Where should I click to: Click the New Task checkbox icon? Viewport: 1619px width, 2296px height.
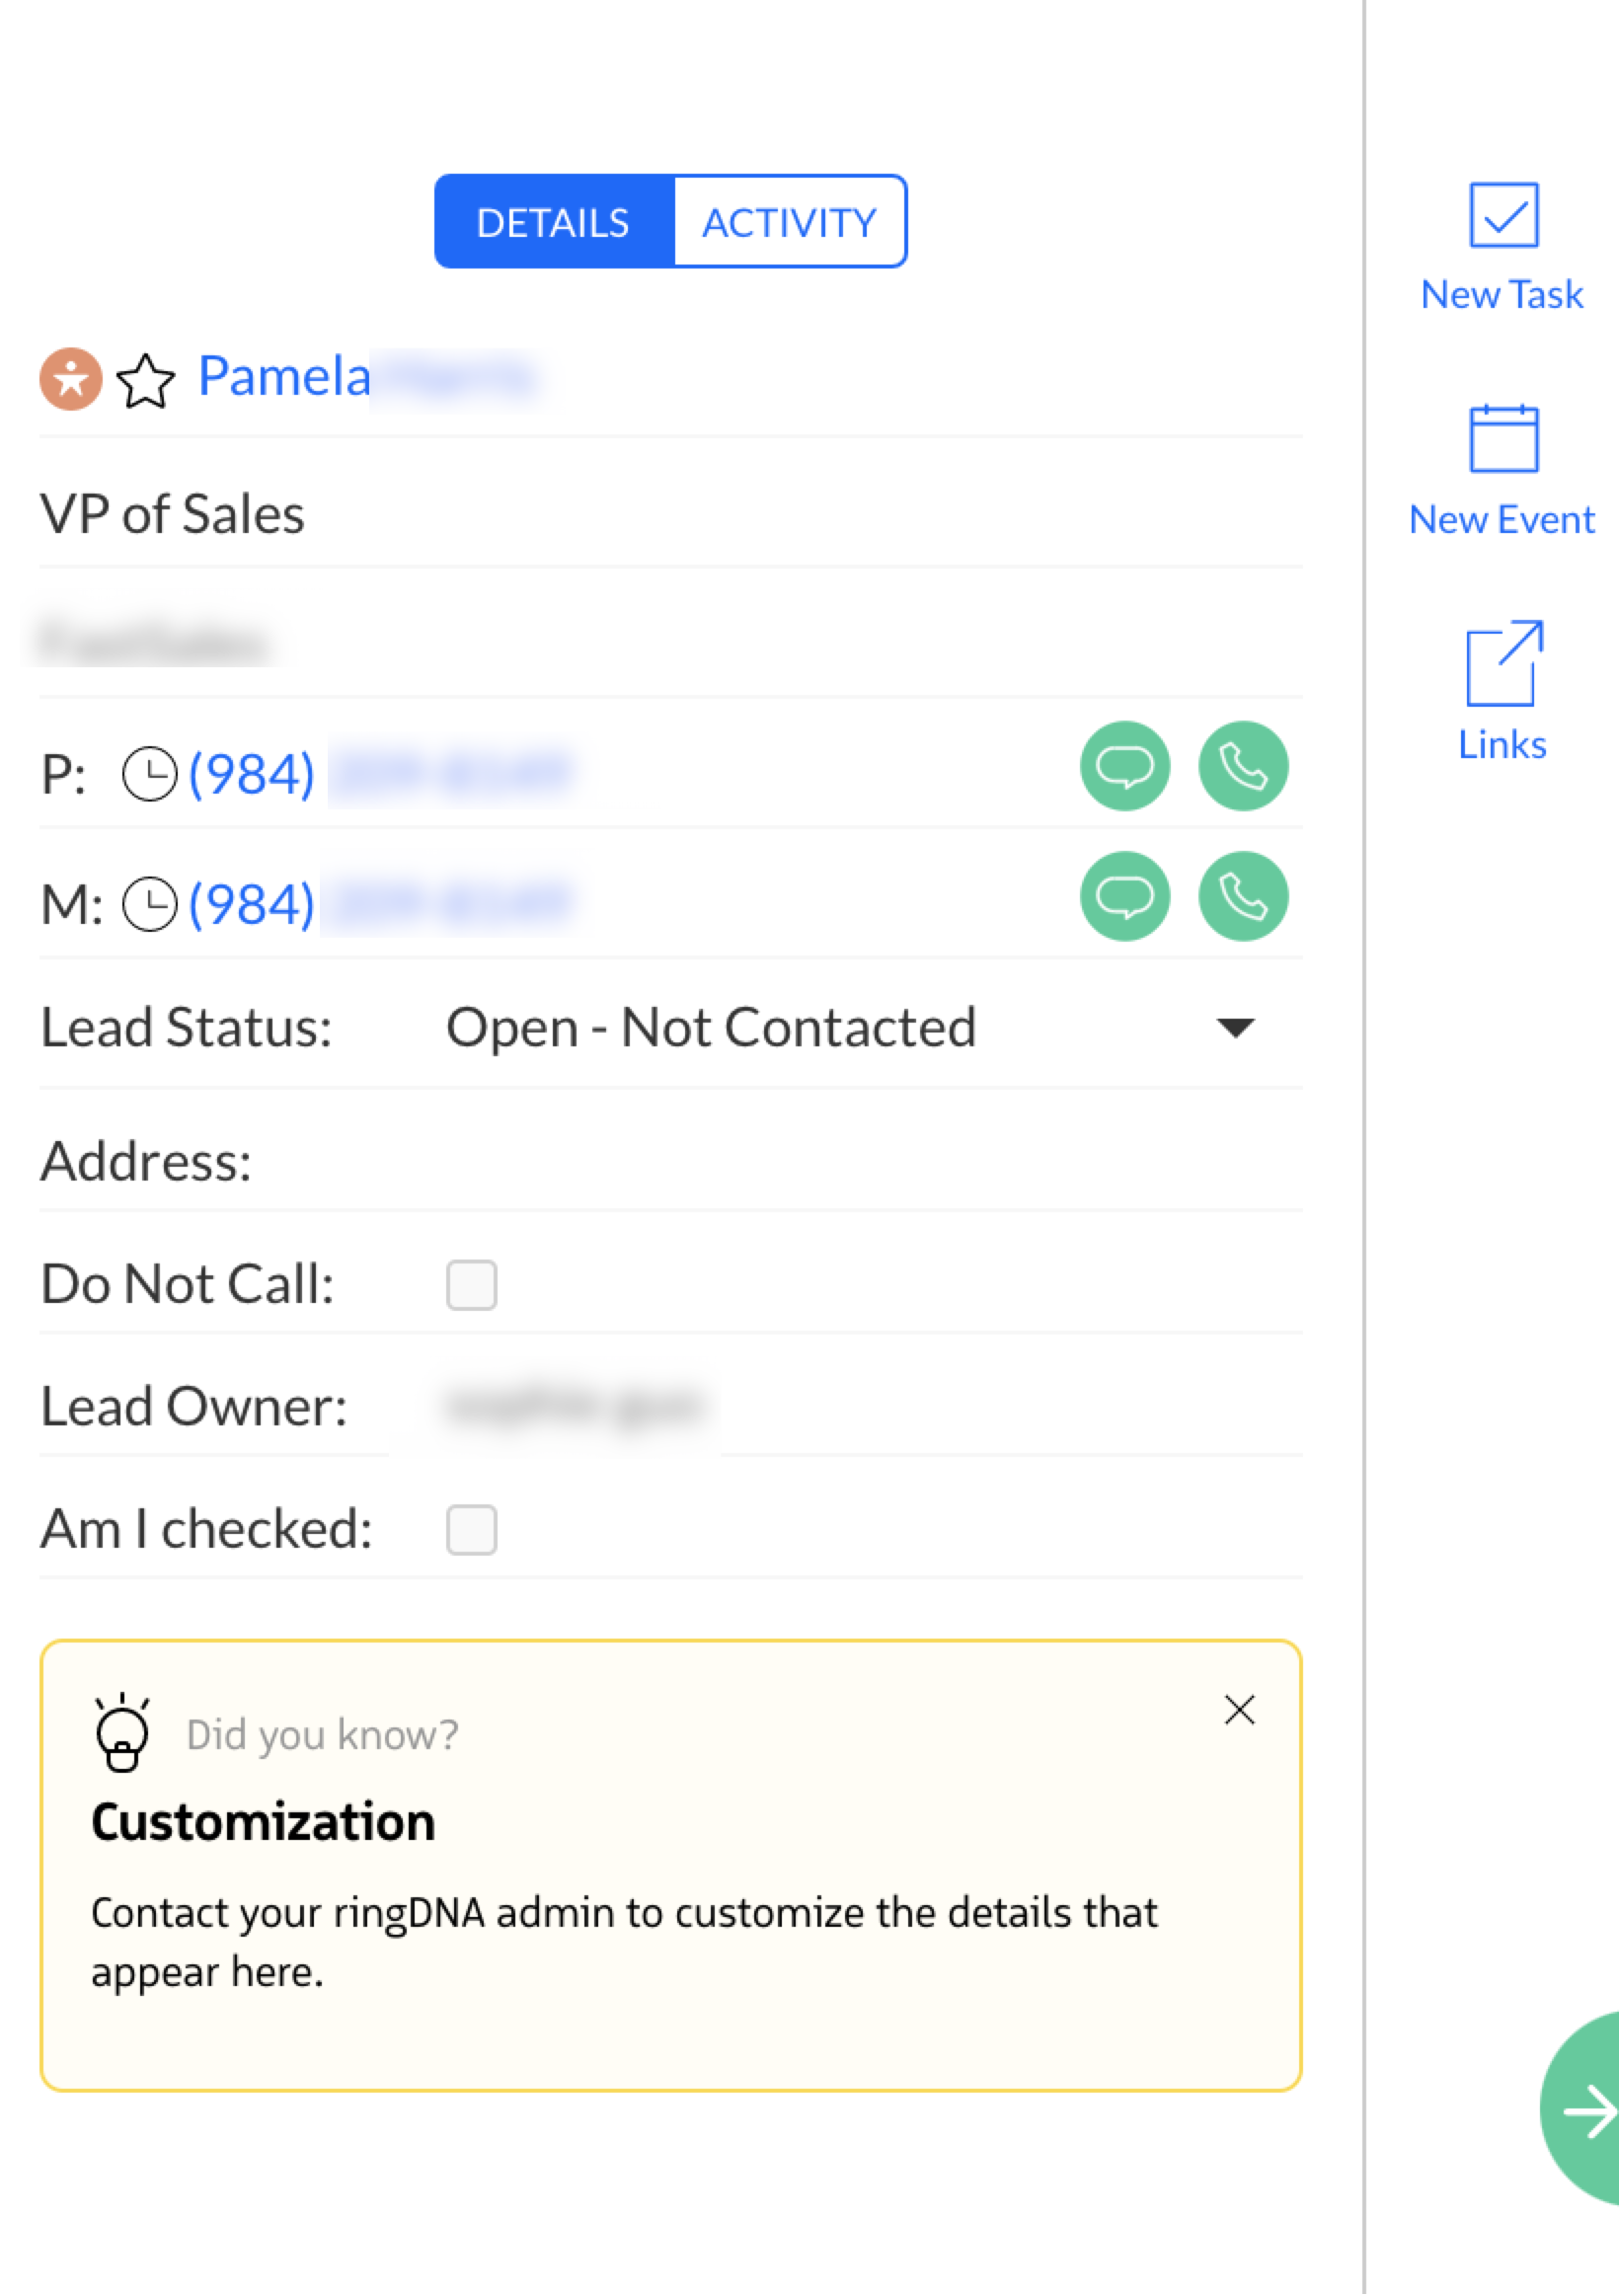point(1503,215)
